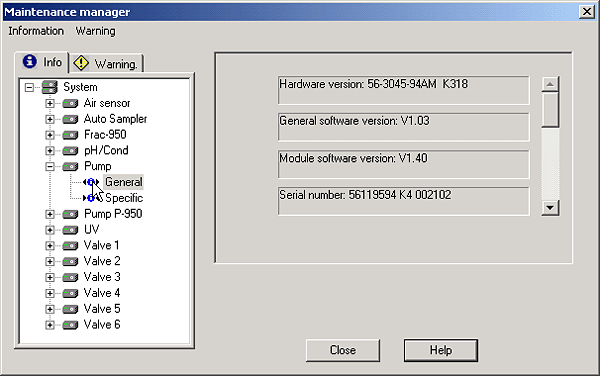The height and width of the screenshot is (376, 600).
Task: Click the Valve 2 module icon
Action: tap(70, 262)
